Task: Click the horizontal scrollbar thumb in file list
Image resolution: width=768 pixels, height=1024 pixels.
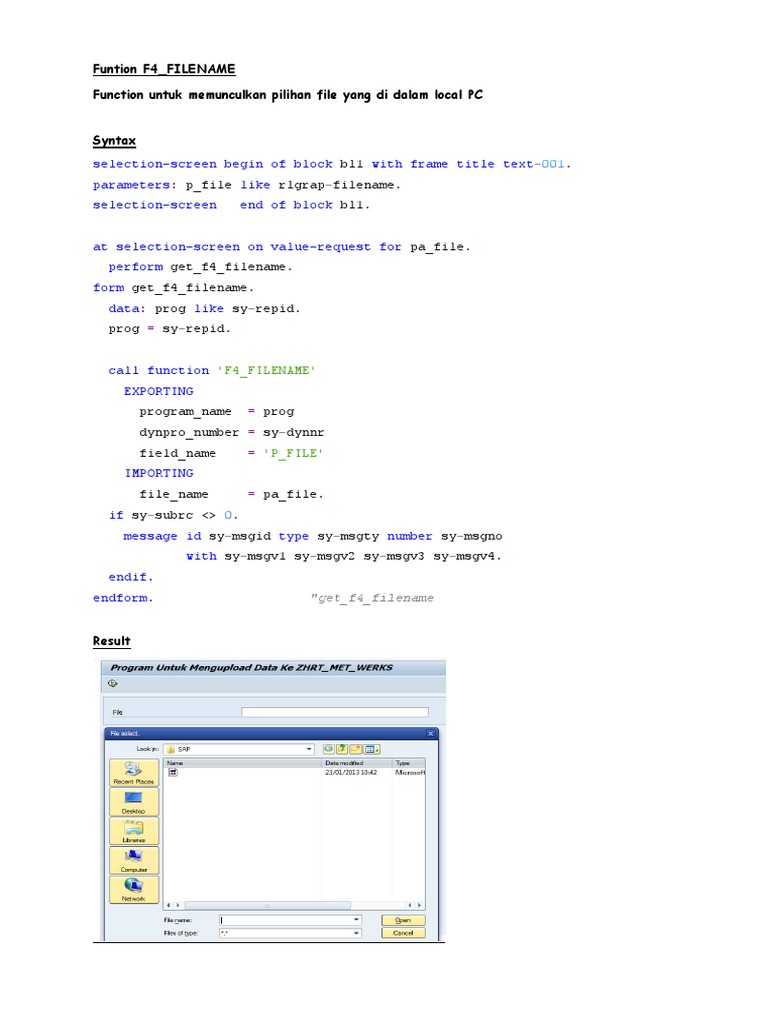Action: (x=268, y=905)
